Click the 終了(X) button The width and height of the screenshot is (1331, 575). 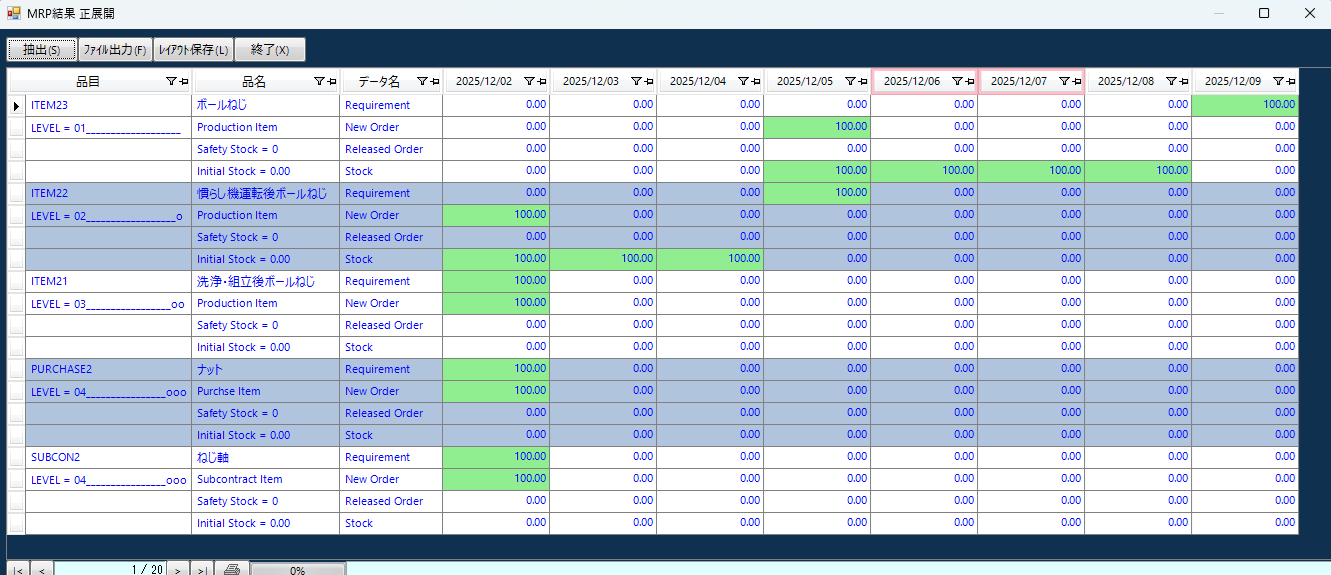pos(270,50)
